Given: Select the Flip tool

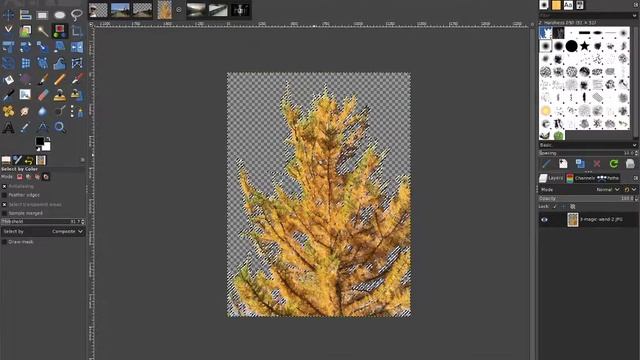Looking at the screenshot, I should (77, 47).
